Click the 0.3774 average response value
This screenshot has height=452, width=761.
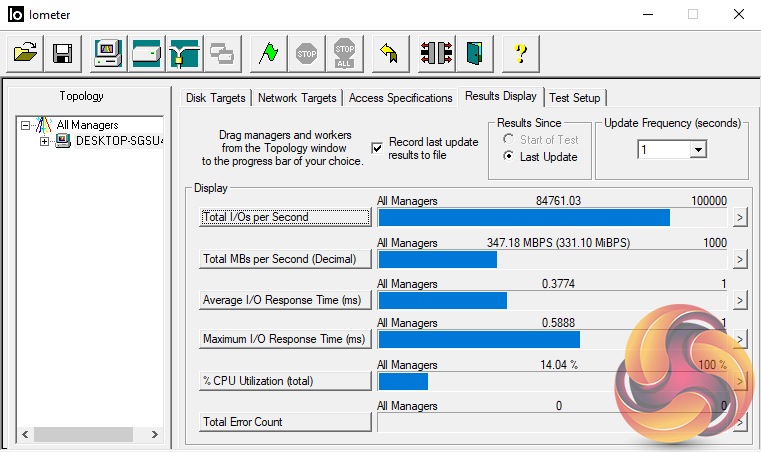pyautogui.click(x=558, y=284)
